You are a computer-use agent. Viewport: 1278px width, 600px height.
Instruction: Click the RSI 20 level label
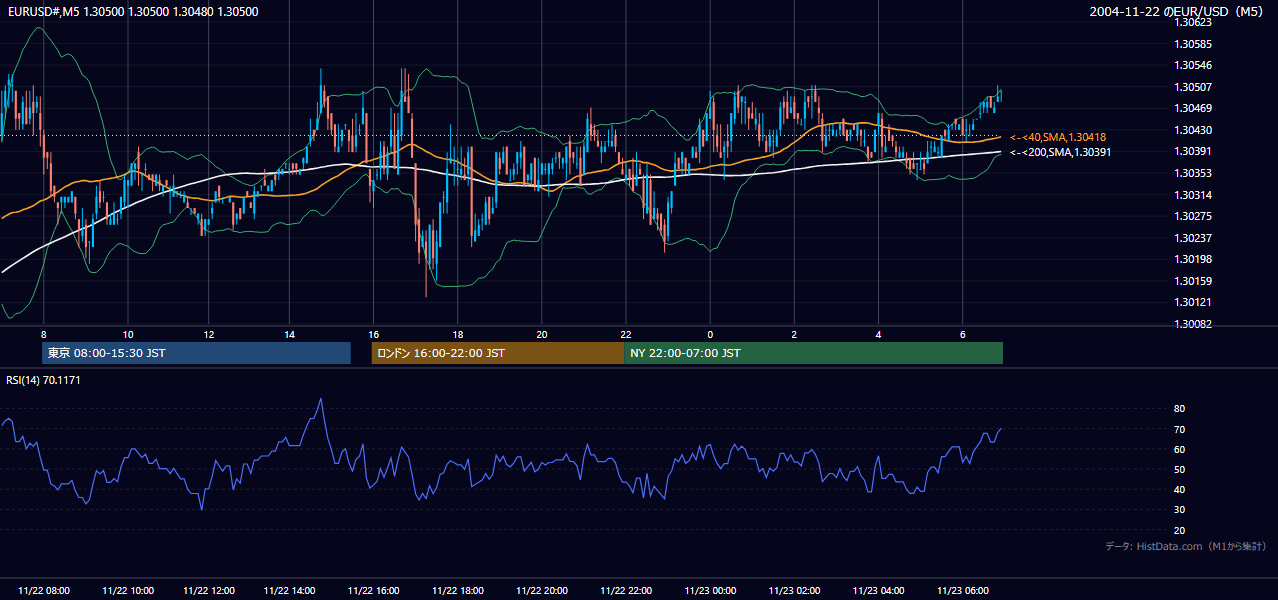(1179, 530)
